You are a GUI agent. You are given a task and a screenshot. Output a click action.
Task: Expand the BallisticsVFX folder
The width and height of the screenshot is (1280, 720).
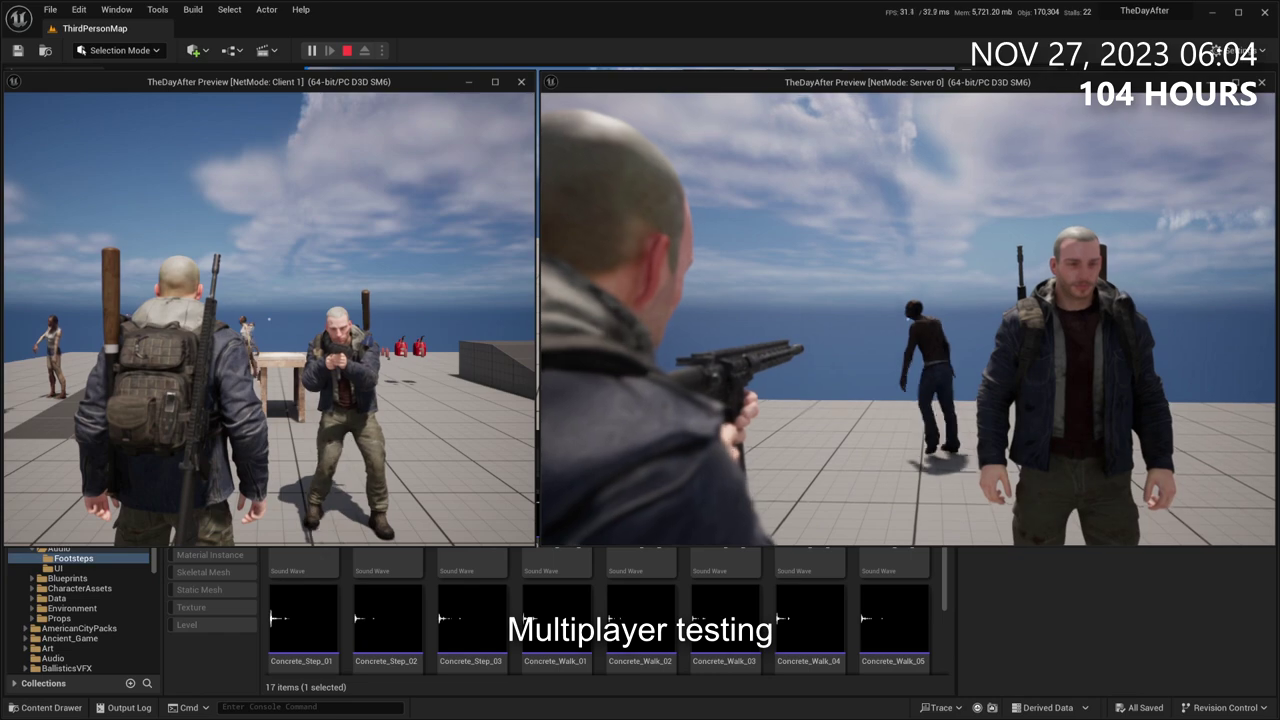click(27, 668)
